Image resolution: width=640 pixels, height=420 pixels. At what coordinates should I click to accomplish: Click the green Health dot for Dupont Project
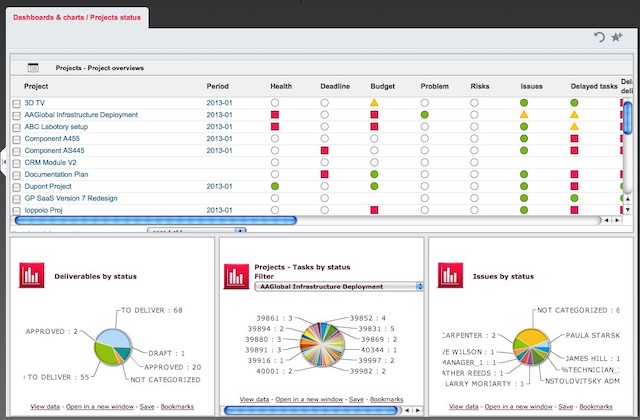coord(275,186)
